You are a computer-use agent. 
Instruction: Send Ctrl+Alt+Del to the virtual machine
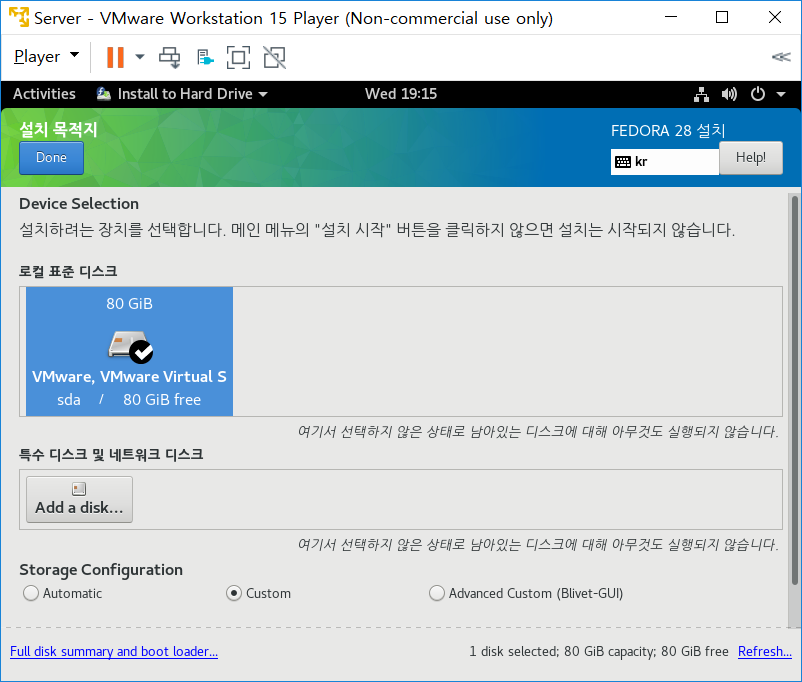(169, 57)
